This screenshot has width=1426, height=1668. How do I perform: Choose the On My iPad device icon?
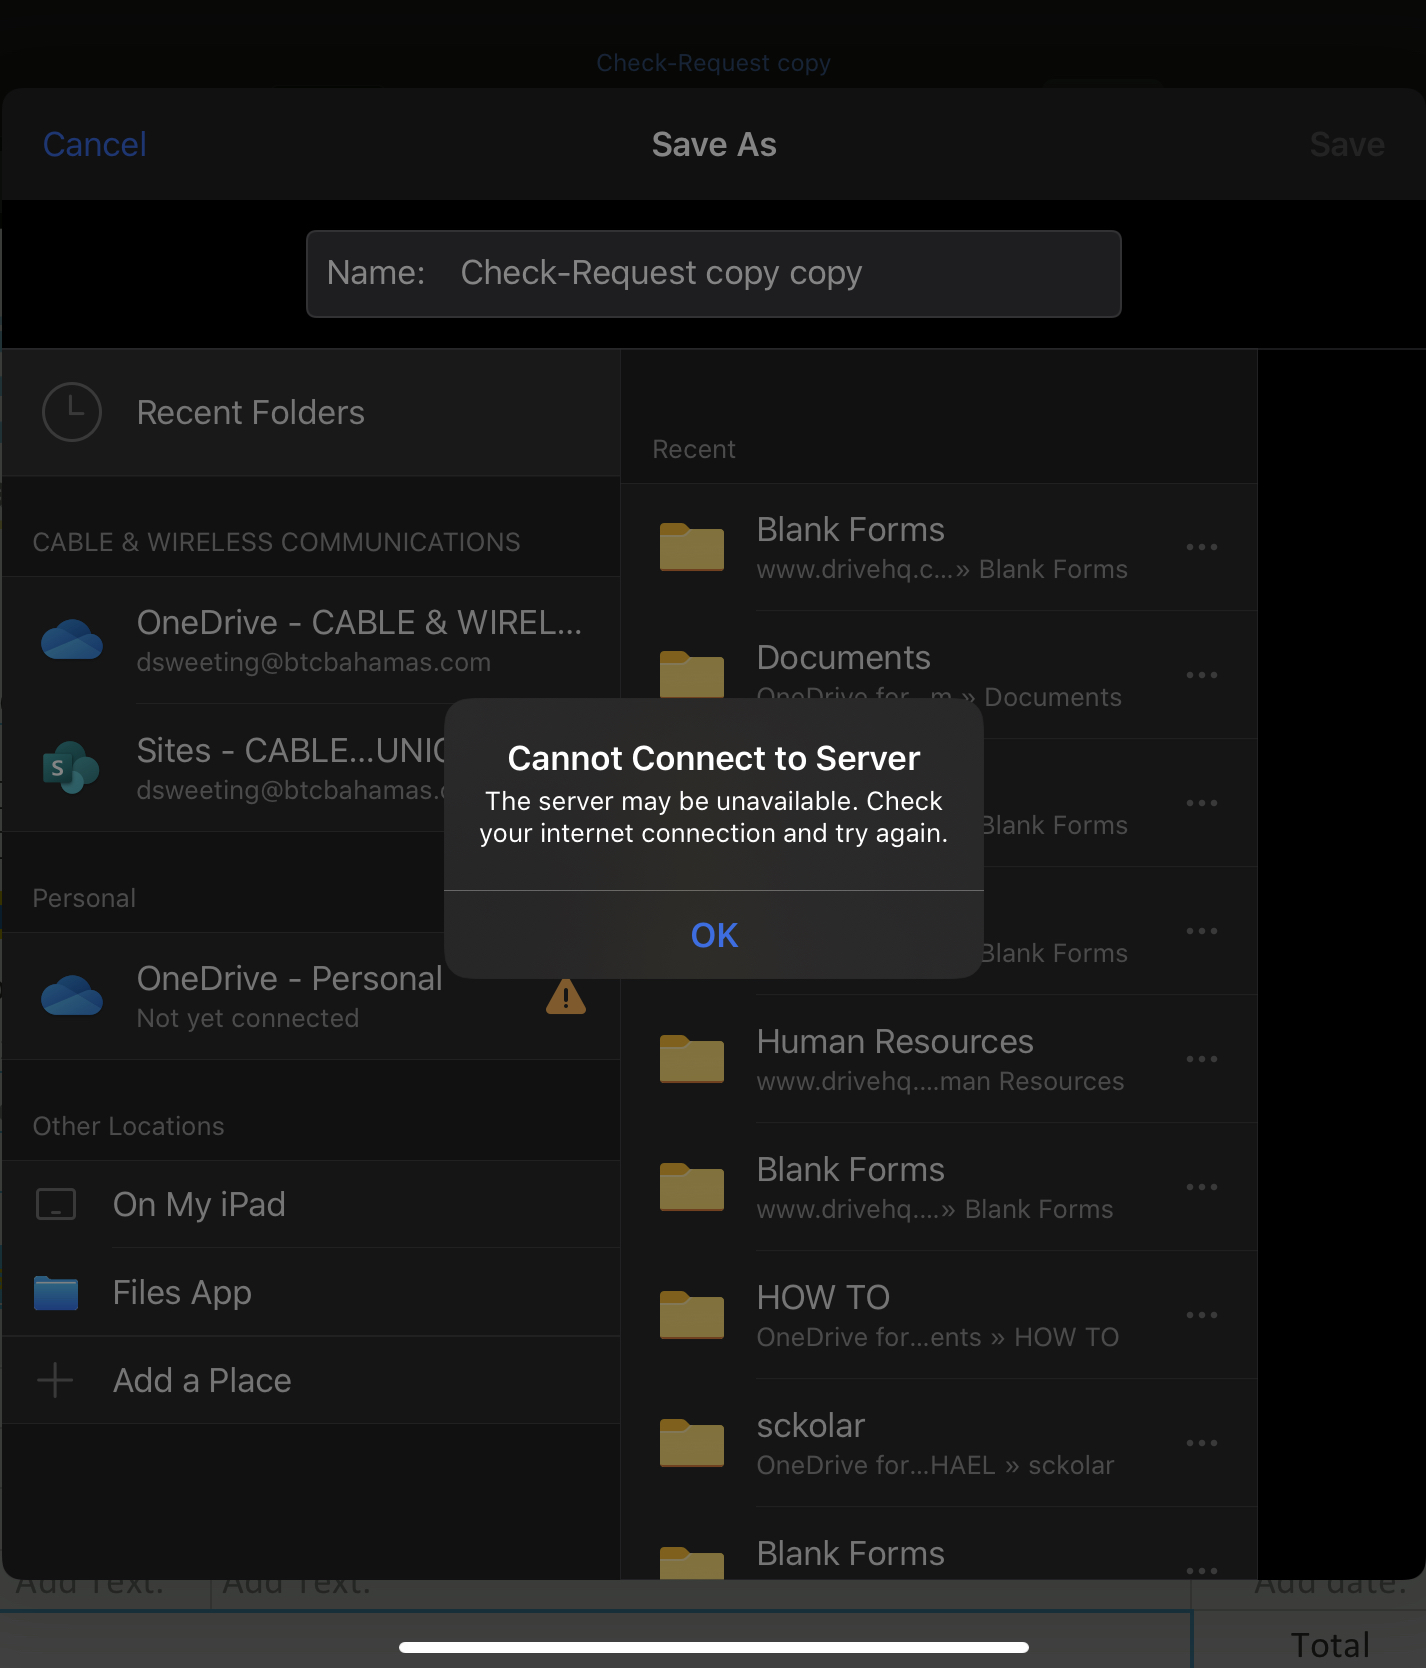[56, 1204]
